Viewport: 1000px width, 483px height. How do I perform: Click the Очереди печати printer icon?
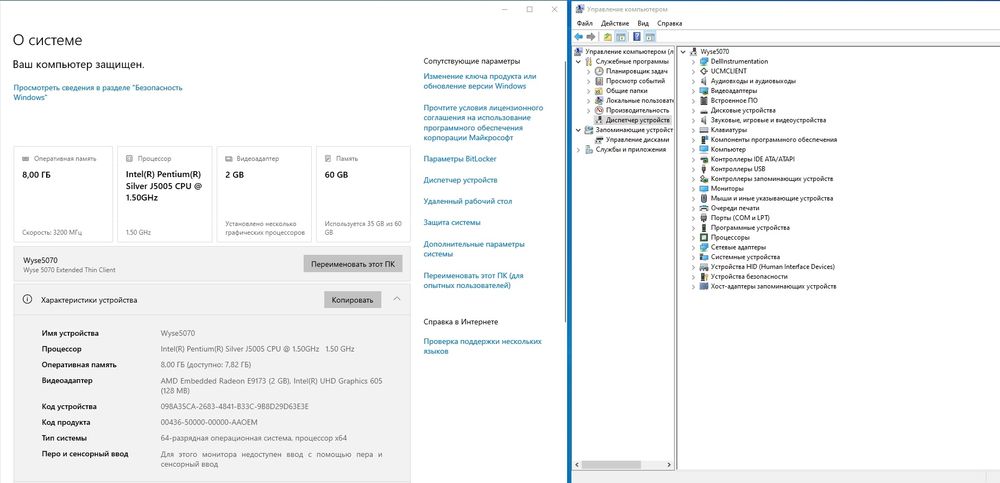pyautogui.click(x=704, y=208)
